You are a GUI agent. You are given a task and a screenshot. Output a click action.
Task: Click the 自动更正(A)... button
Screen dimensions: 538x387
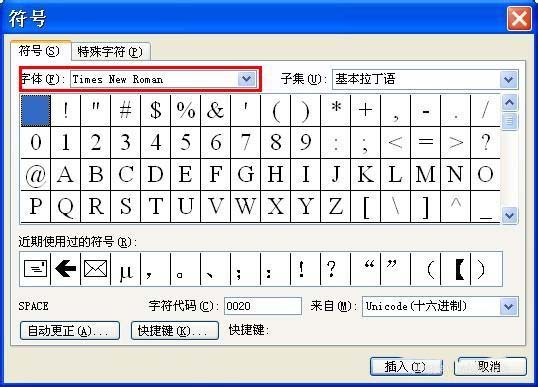[70, 331]
